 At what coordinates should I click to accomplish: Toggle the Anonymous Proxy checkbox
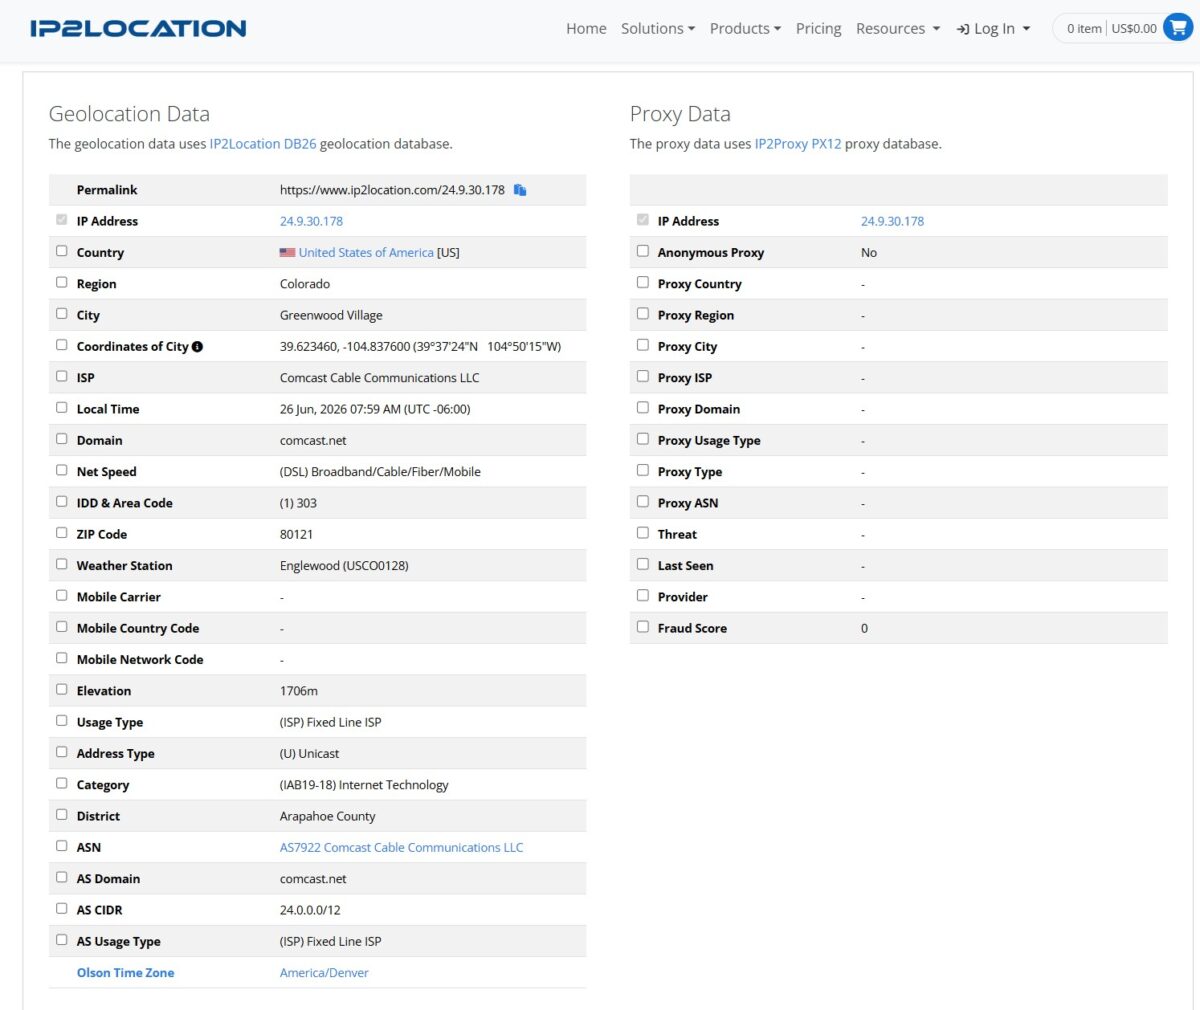643,251
